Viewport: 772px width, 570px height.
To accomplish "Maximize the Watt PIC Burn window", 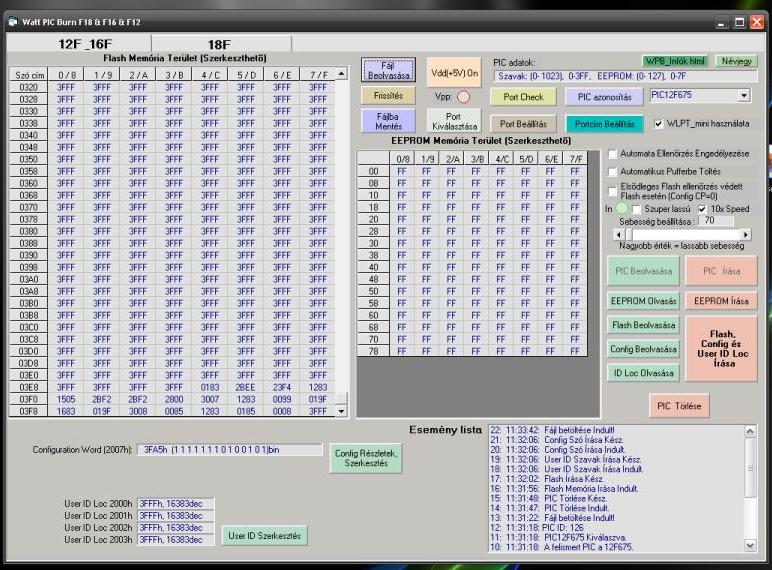I will click(739, 22).
